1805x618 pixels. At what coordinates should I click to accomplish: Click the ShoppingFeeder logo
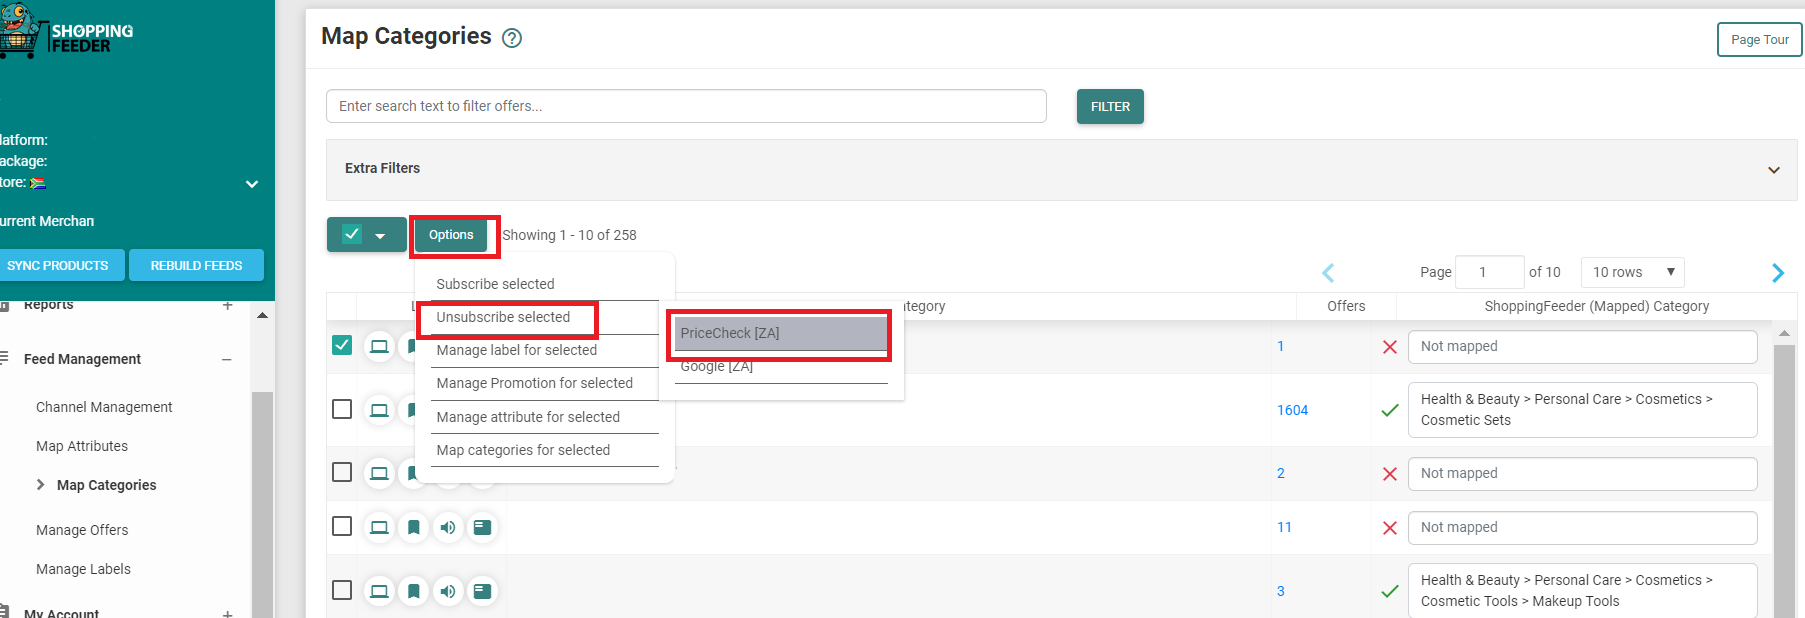(x=66, y=31)
